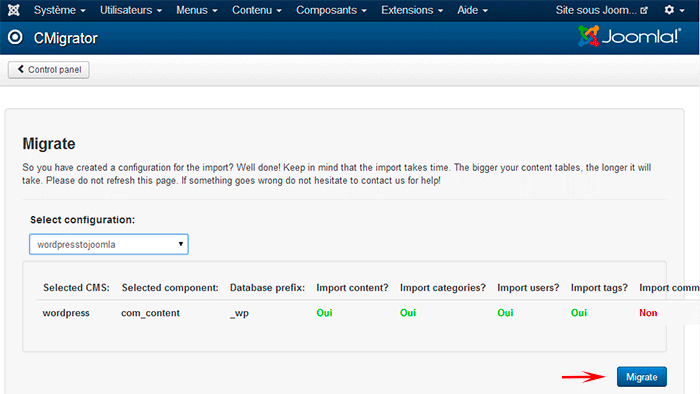Click Oui under Import users?
Image resolution: width=700 pixels, height=394 pixels.
click(x=505, y=313)
